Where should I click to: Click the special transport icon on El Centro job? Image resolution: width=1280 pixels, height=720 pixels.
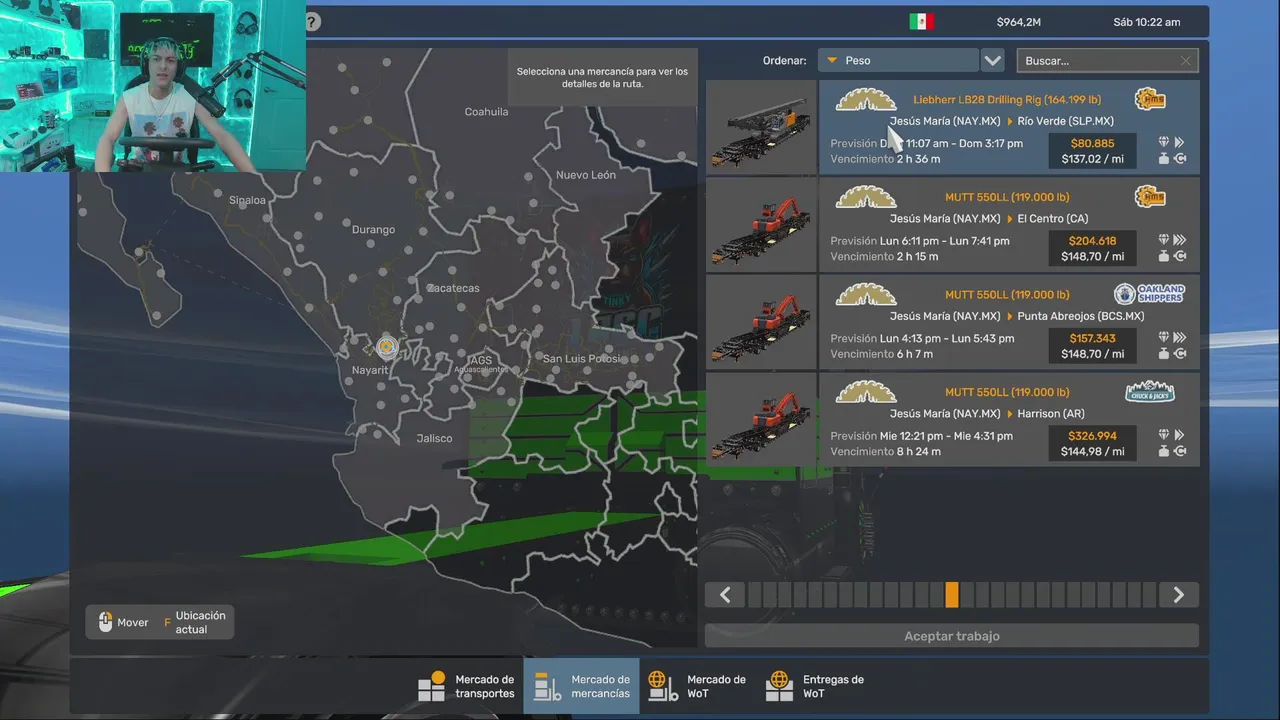pos(1180,256)
